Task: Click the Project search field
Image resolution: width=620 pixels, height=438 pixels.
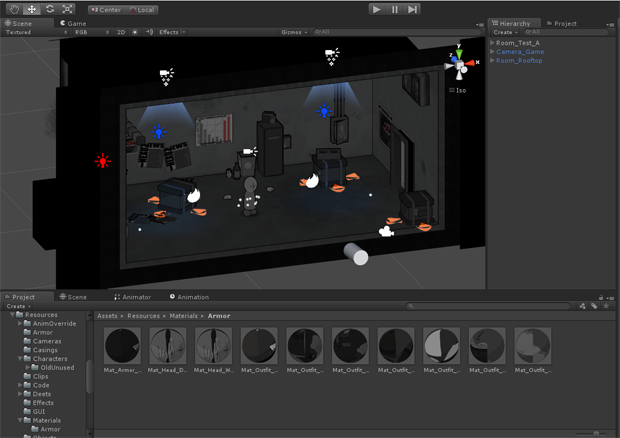Action: (489, 306)
